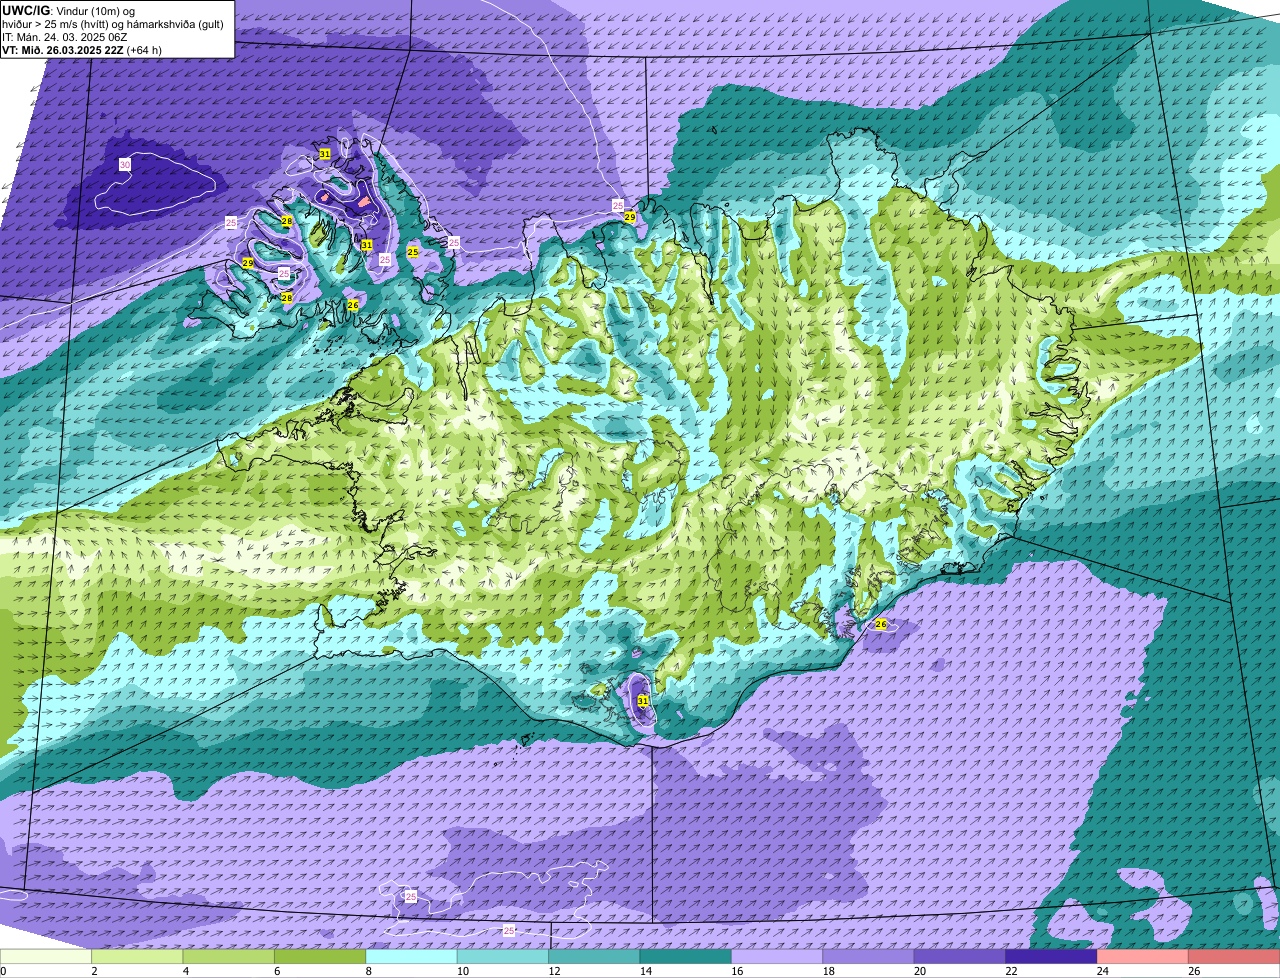Click the 'IT: Mán. 24. 03. 2025 06Z' line

coord(64,36)
